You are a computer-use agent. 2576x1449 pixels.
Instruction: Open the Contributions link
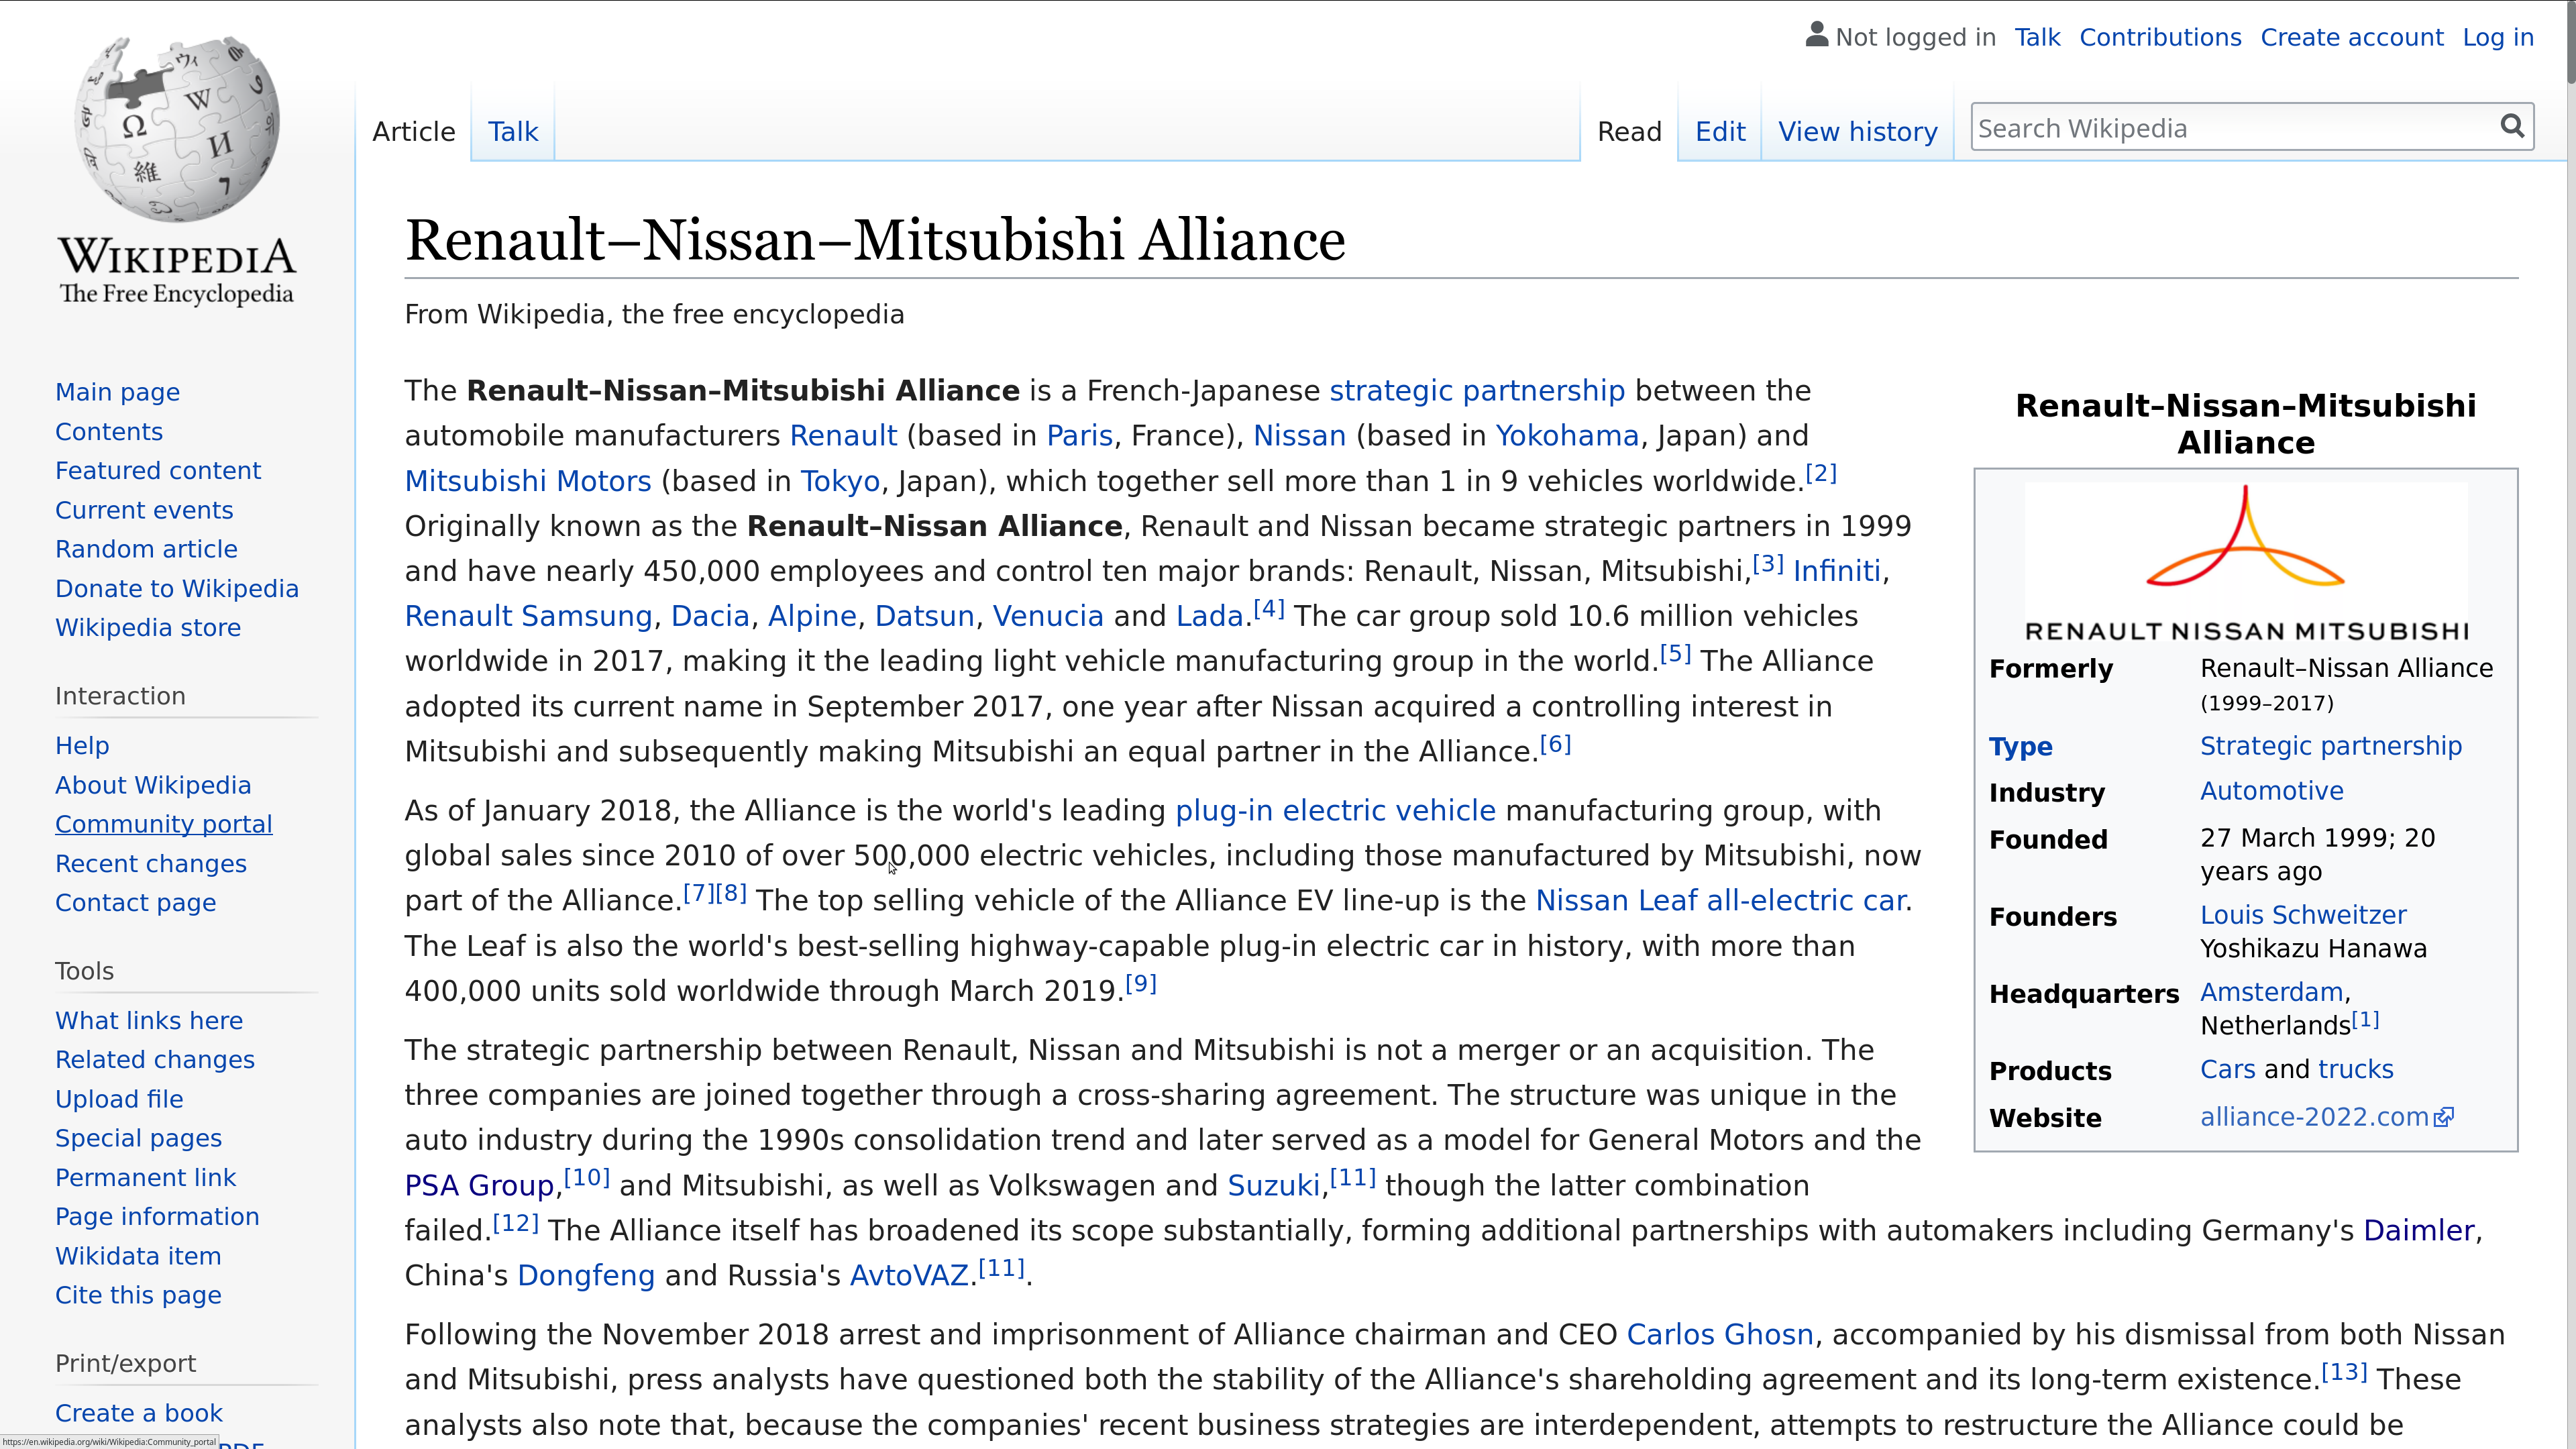[2160, 38]
